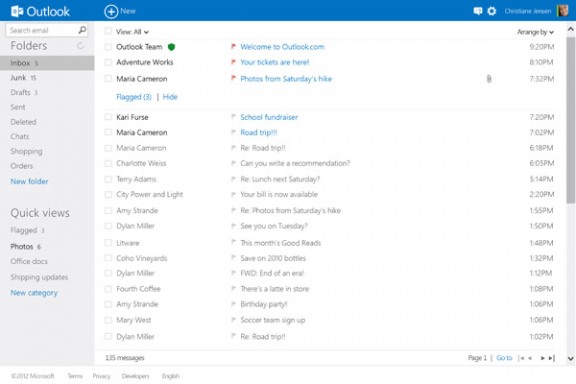Refresh folders using the circular arrow icon
The width and height of the screenshot is (576, 384).
[x=80, y=46]
